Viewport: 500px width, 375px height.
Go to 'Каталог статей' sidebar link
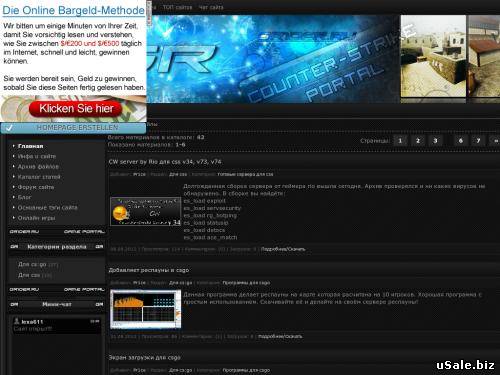pyautogui.click(x=39, y=177)
